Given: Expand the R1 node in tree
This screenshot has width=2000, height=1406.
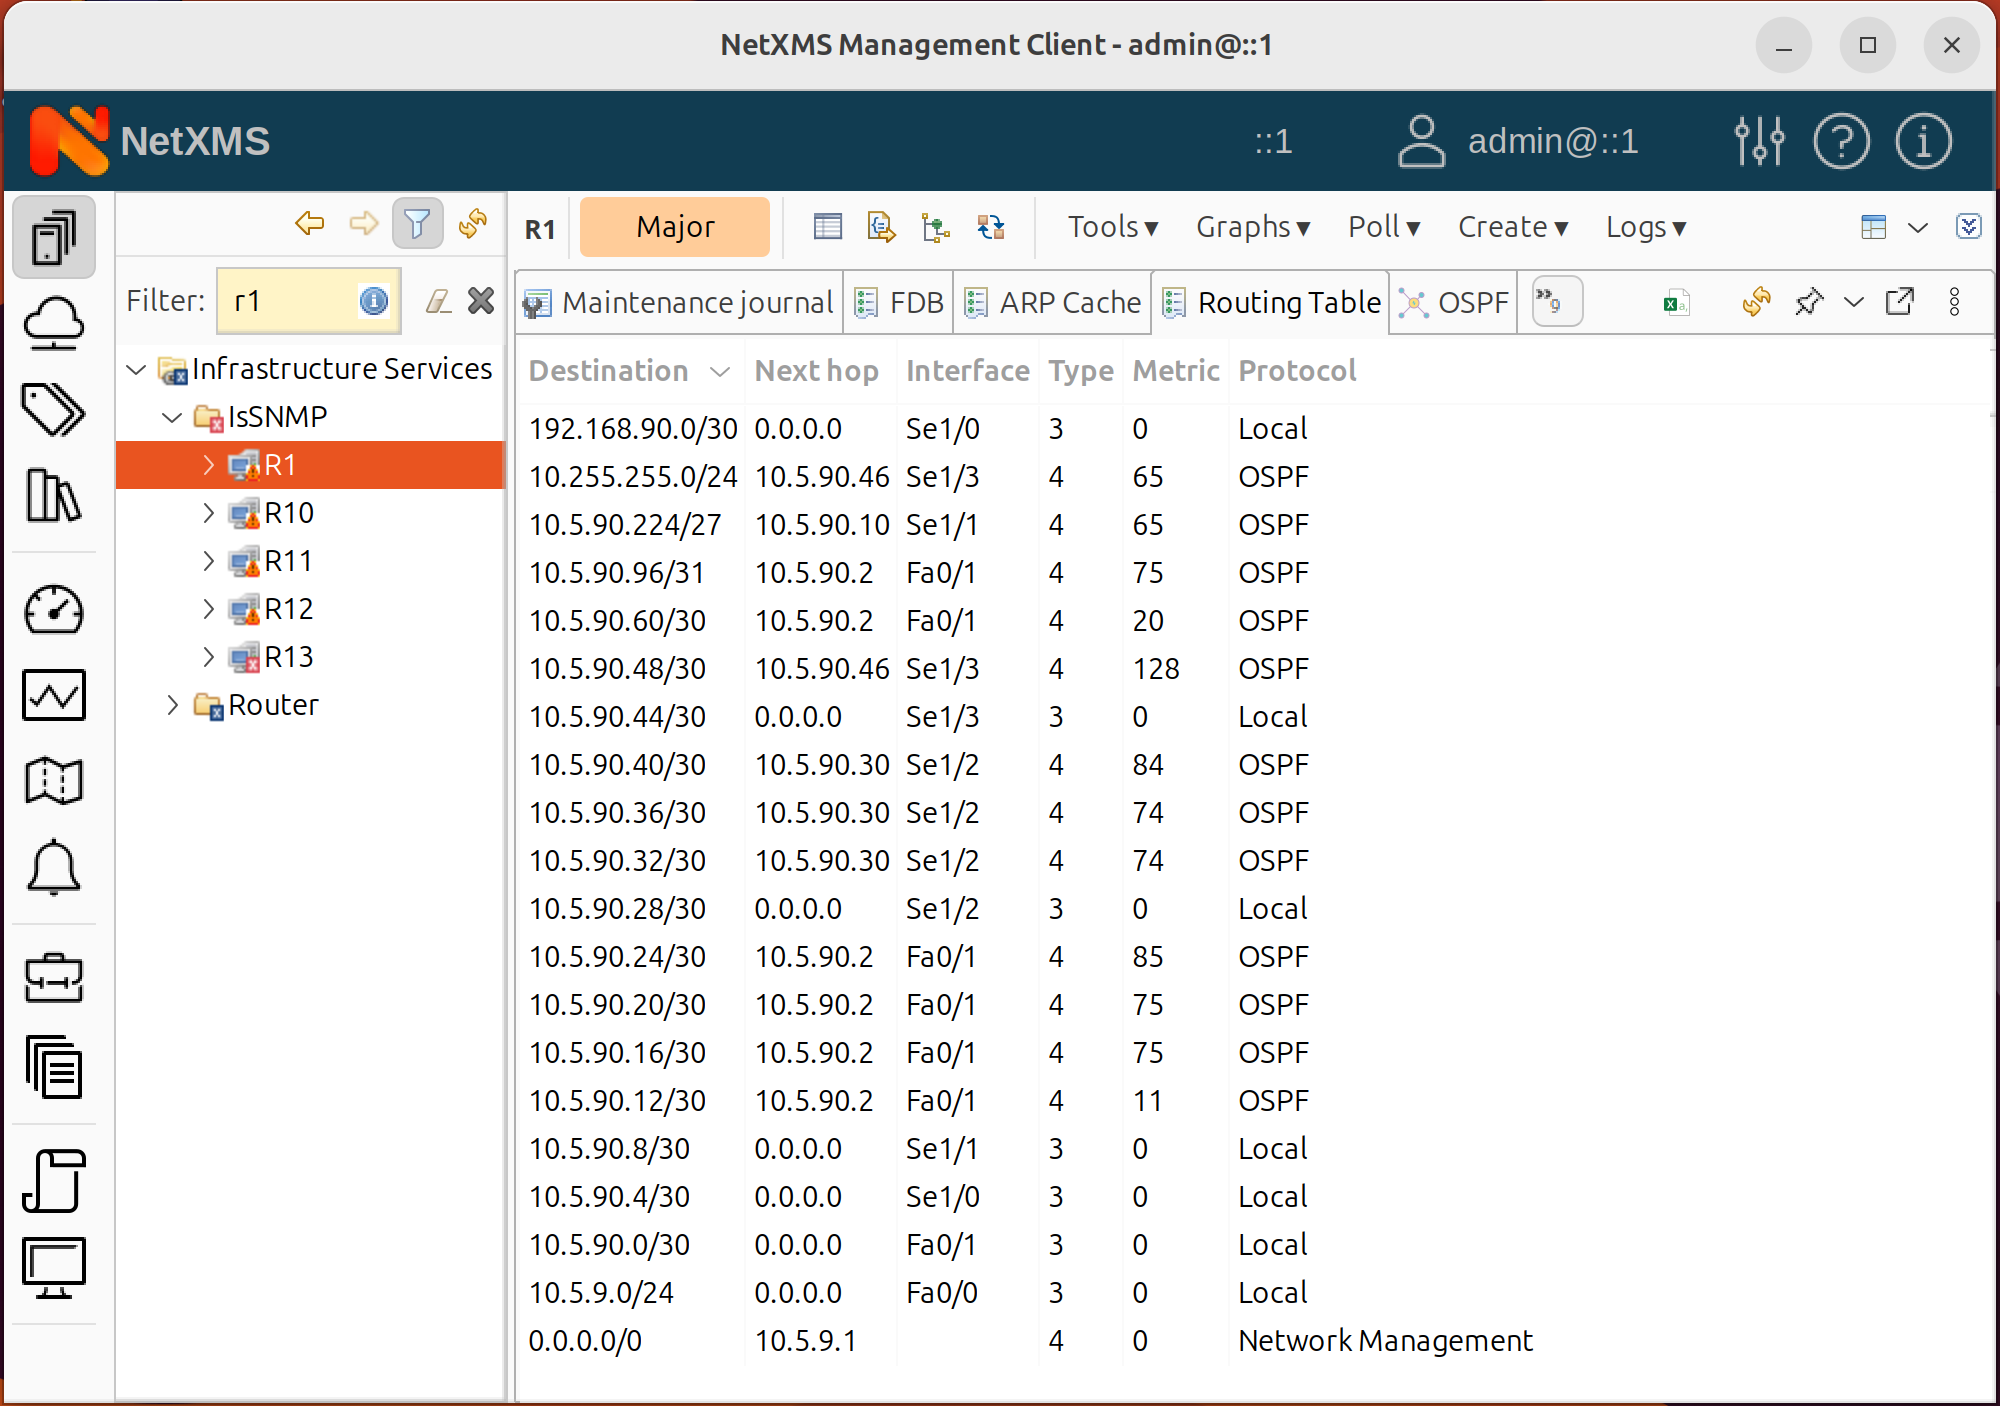Looking at the screenshot, I should (208, 464).
